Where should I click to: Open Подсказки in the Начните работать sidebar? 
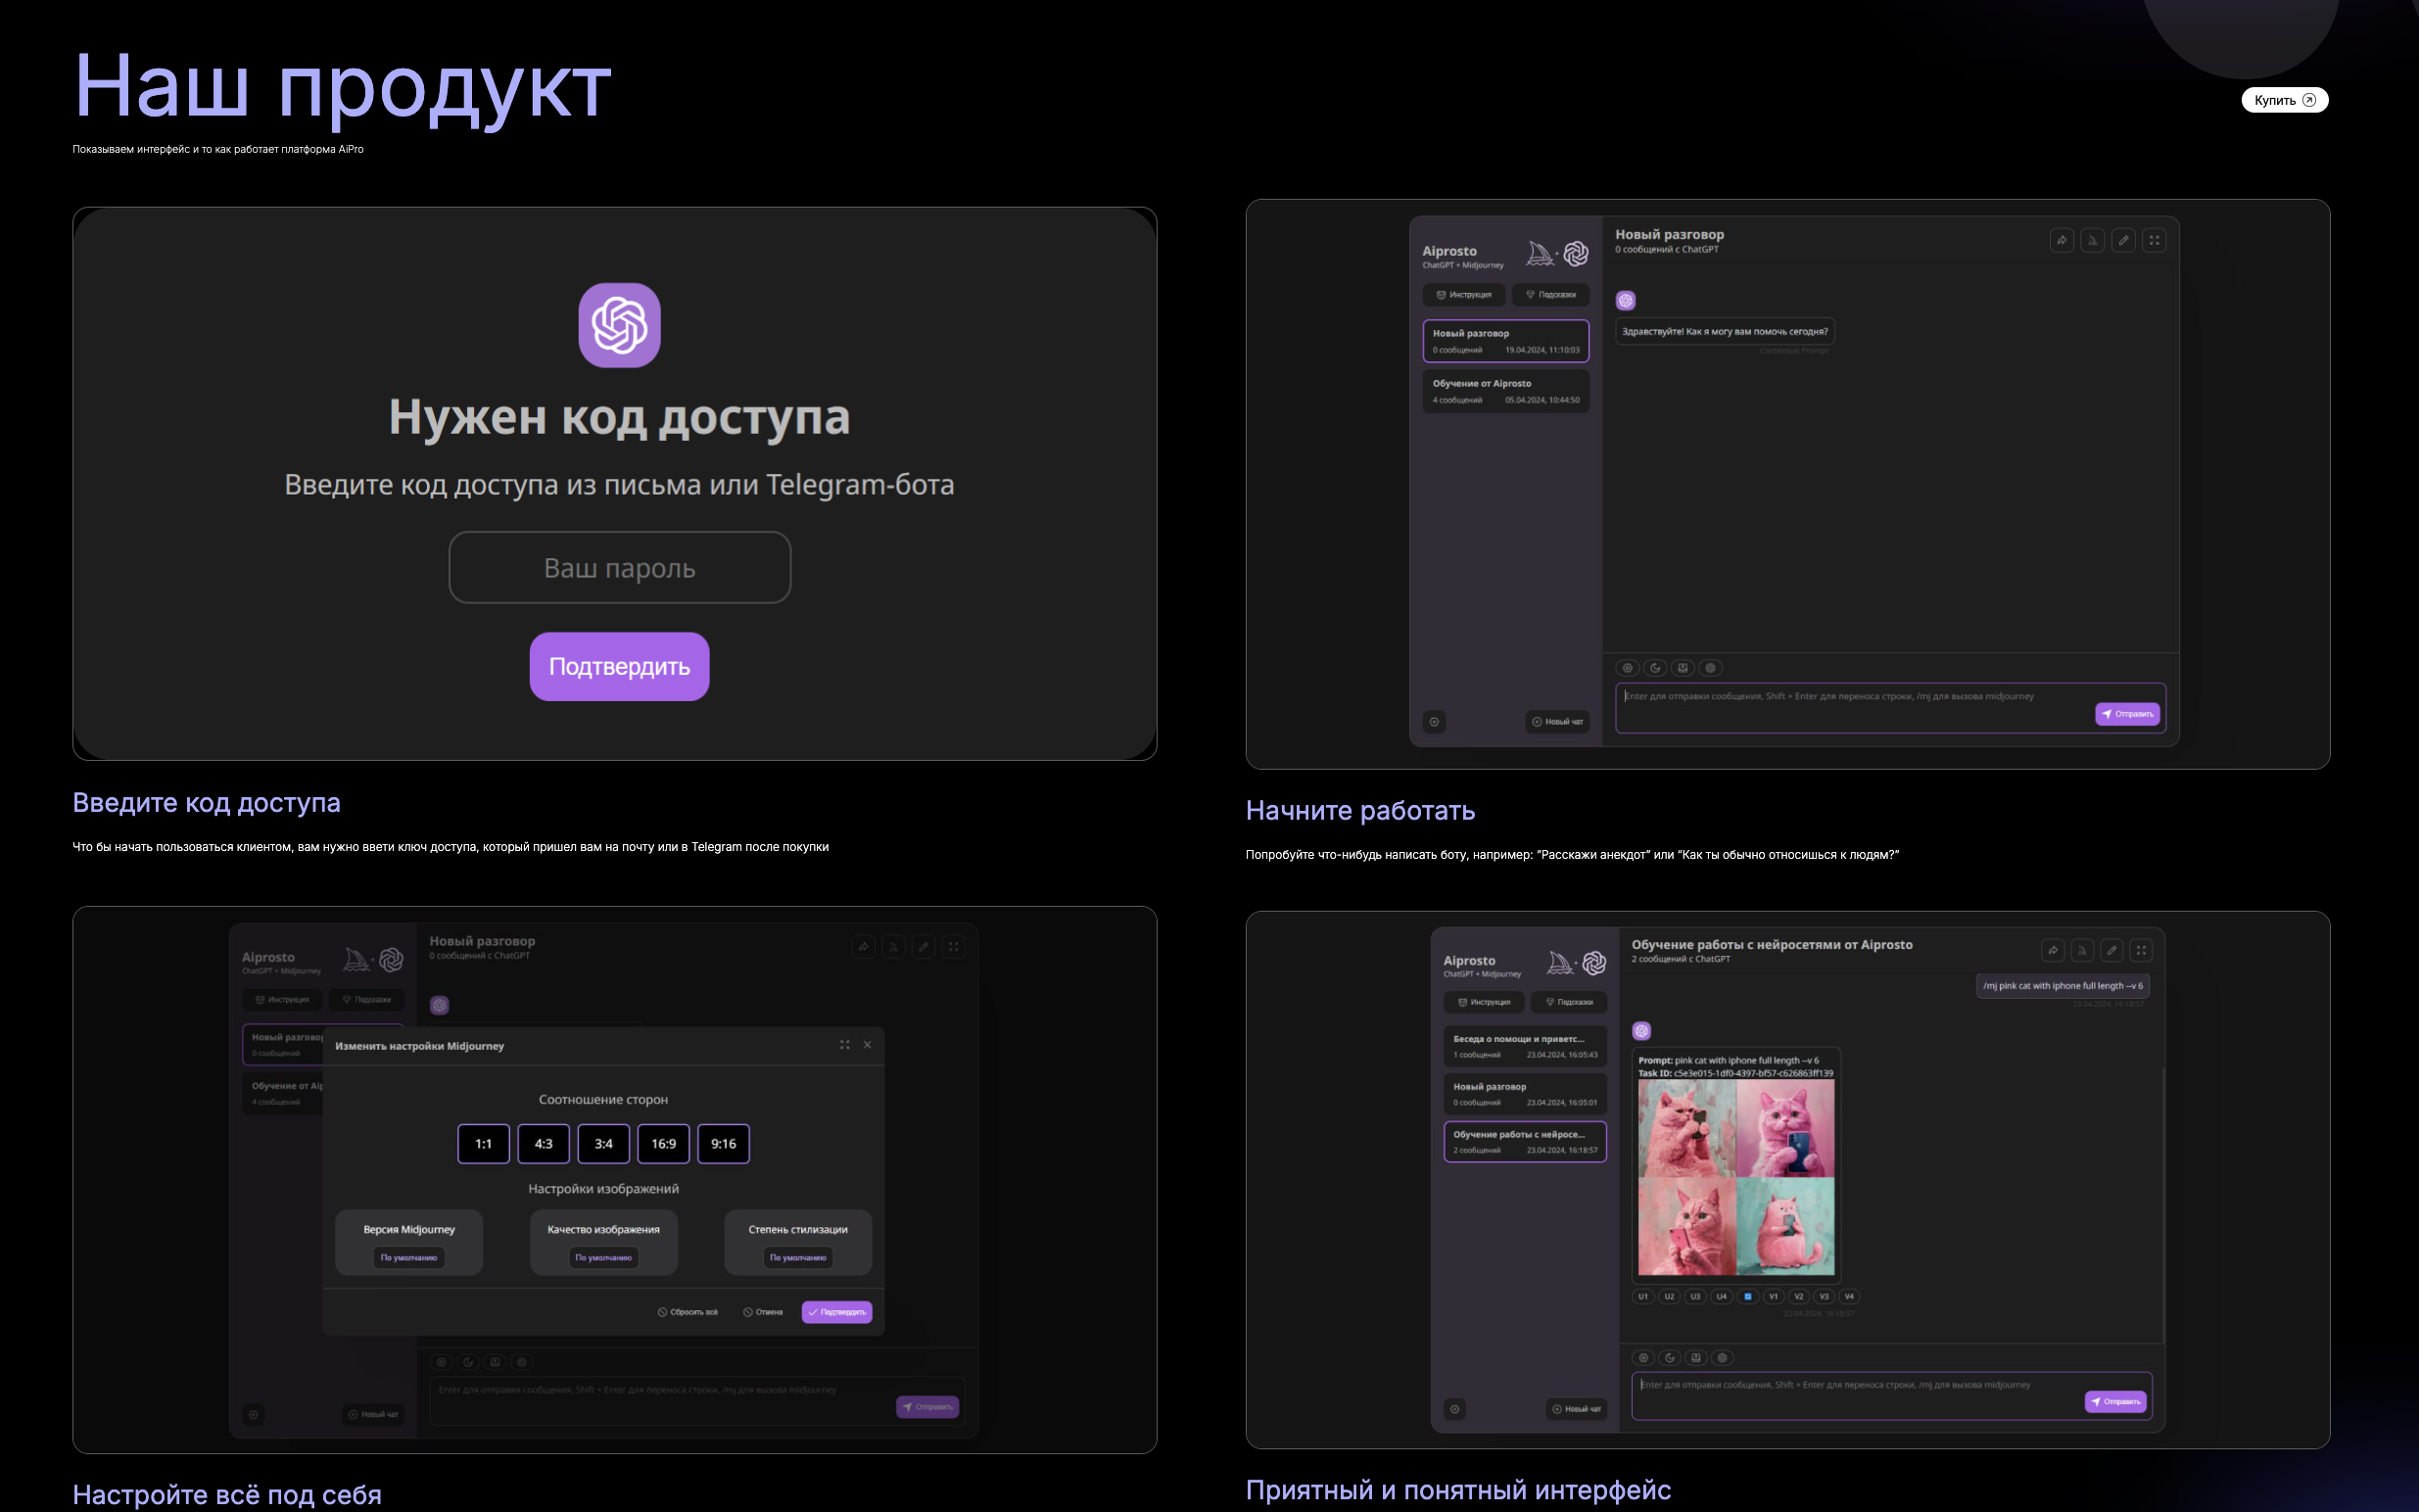1550,295
